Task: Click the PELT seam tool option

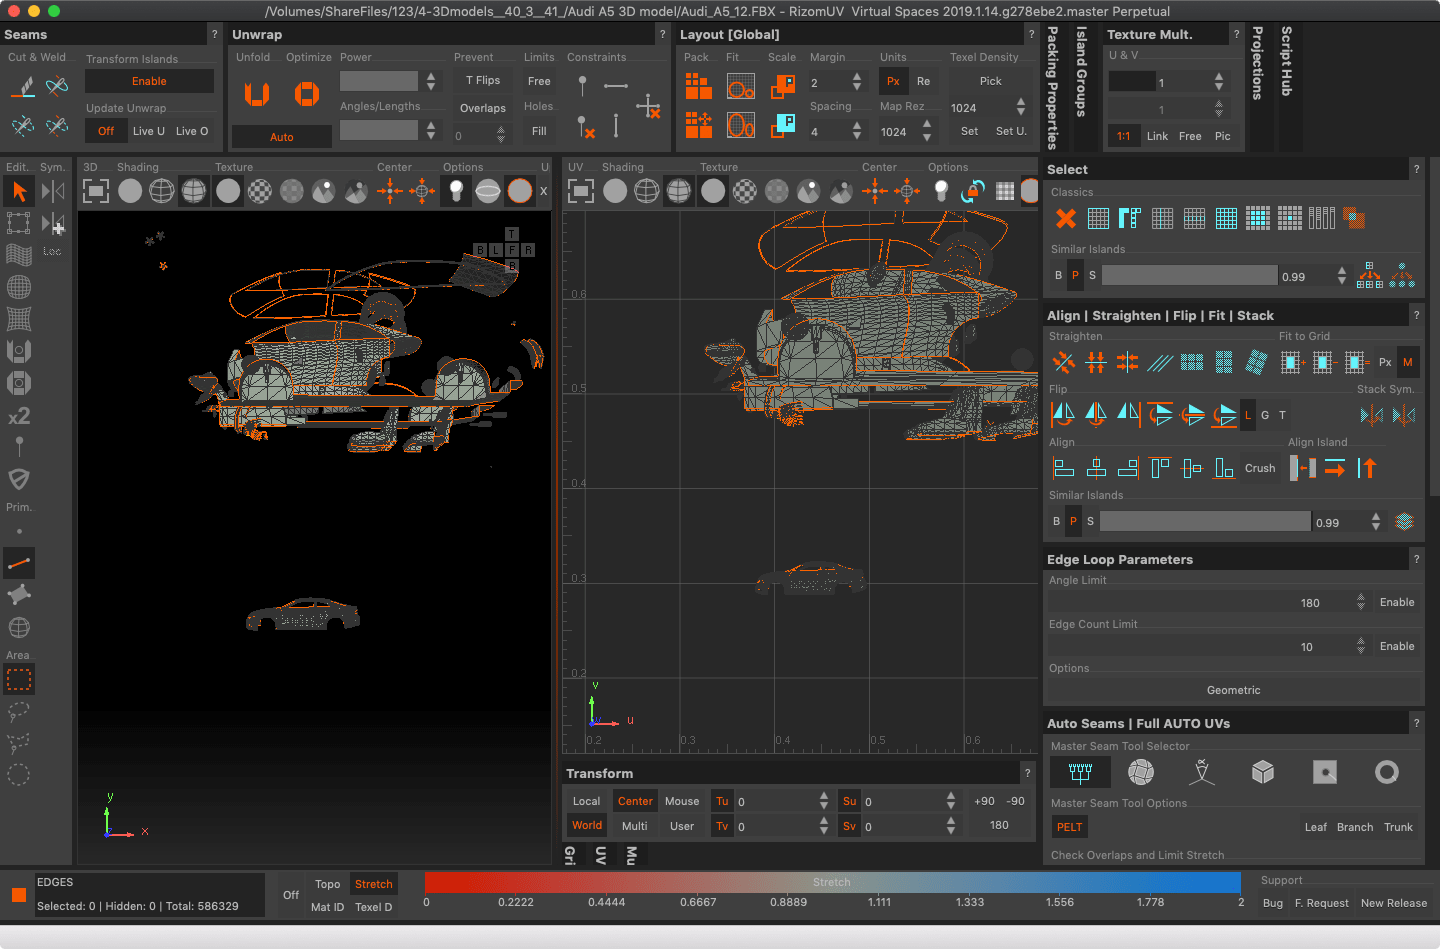Action: tap(1069, 827)
